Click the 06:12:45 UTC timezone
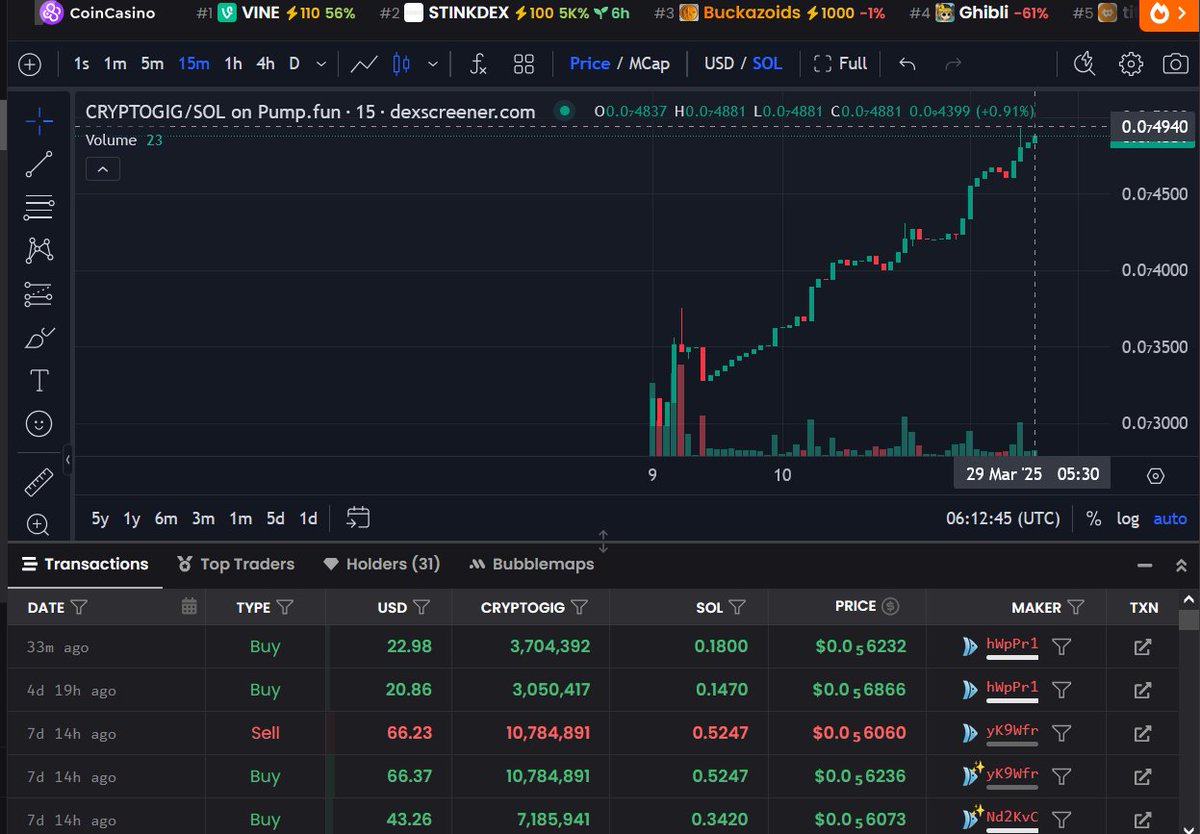Image resolution: width=1200 pixels, height=834 pixels. coord(1003,519)
